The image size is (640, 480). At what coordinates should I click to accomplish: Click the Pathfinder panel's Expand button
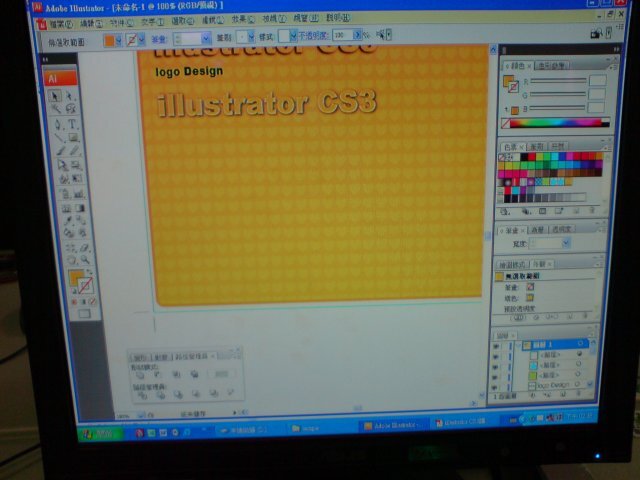[221, 373]
